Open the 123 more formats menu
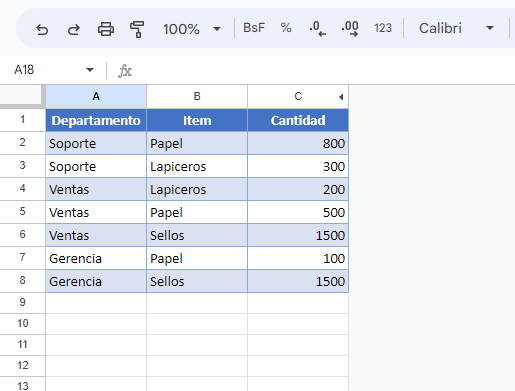515x391 pixels. click(383, 28)
